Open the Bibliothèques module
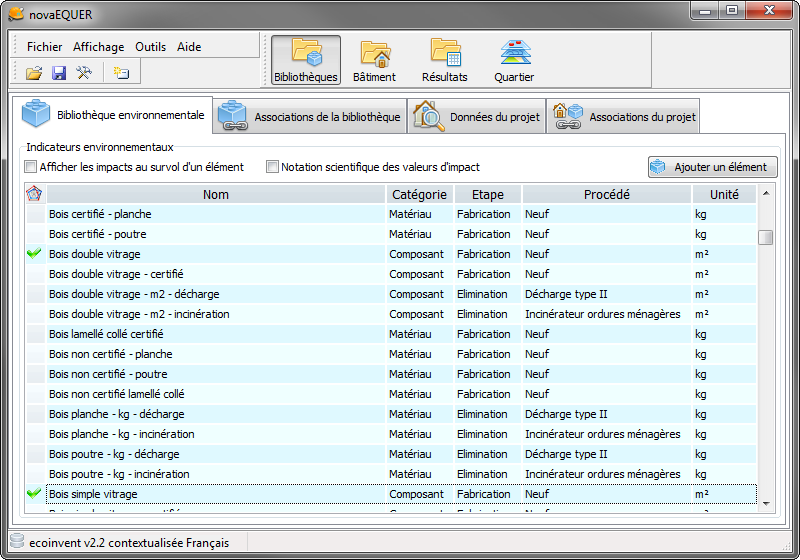 pyautogui.click(x=306, y=60)
